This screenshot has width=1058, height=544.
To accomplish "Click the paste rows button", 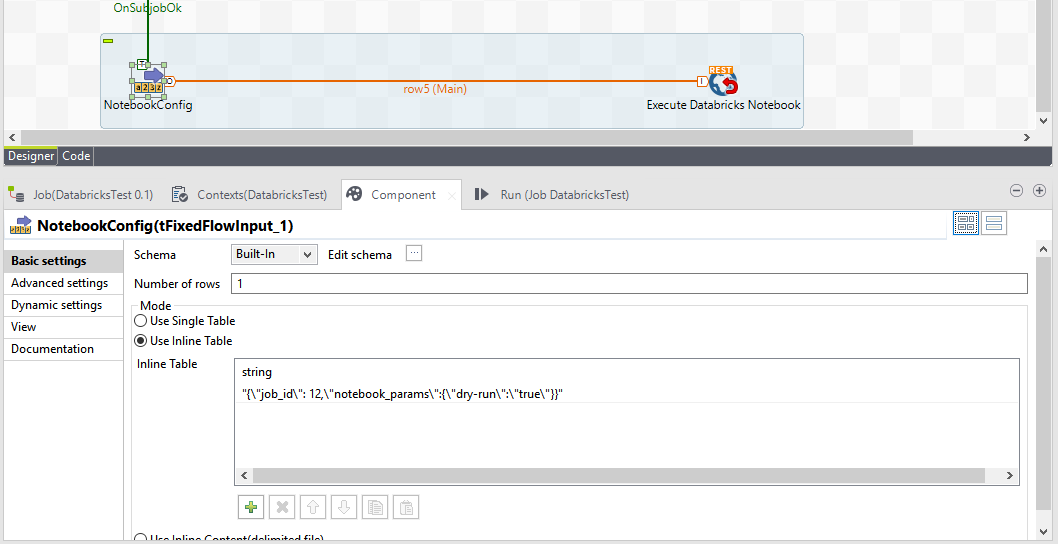I will point(406,508).
